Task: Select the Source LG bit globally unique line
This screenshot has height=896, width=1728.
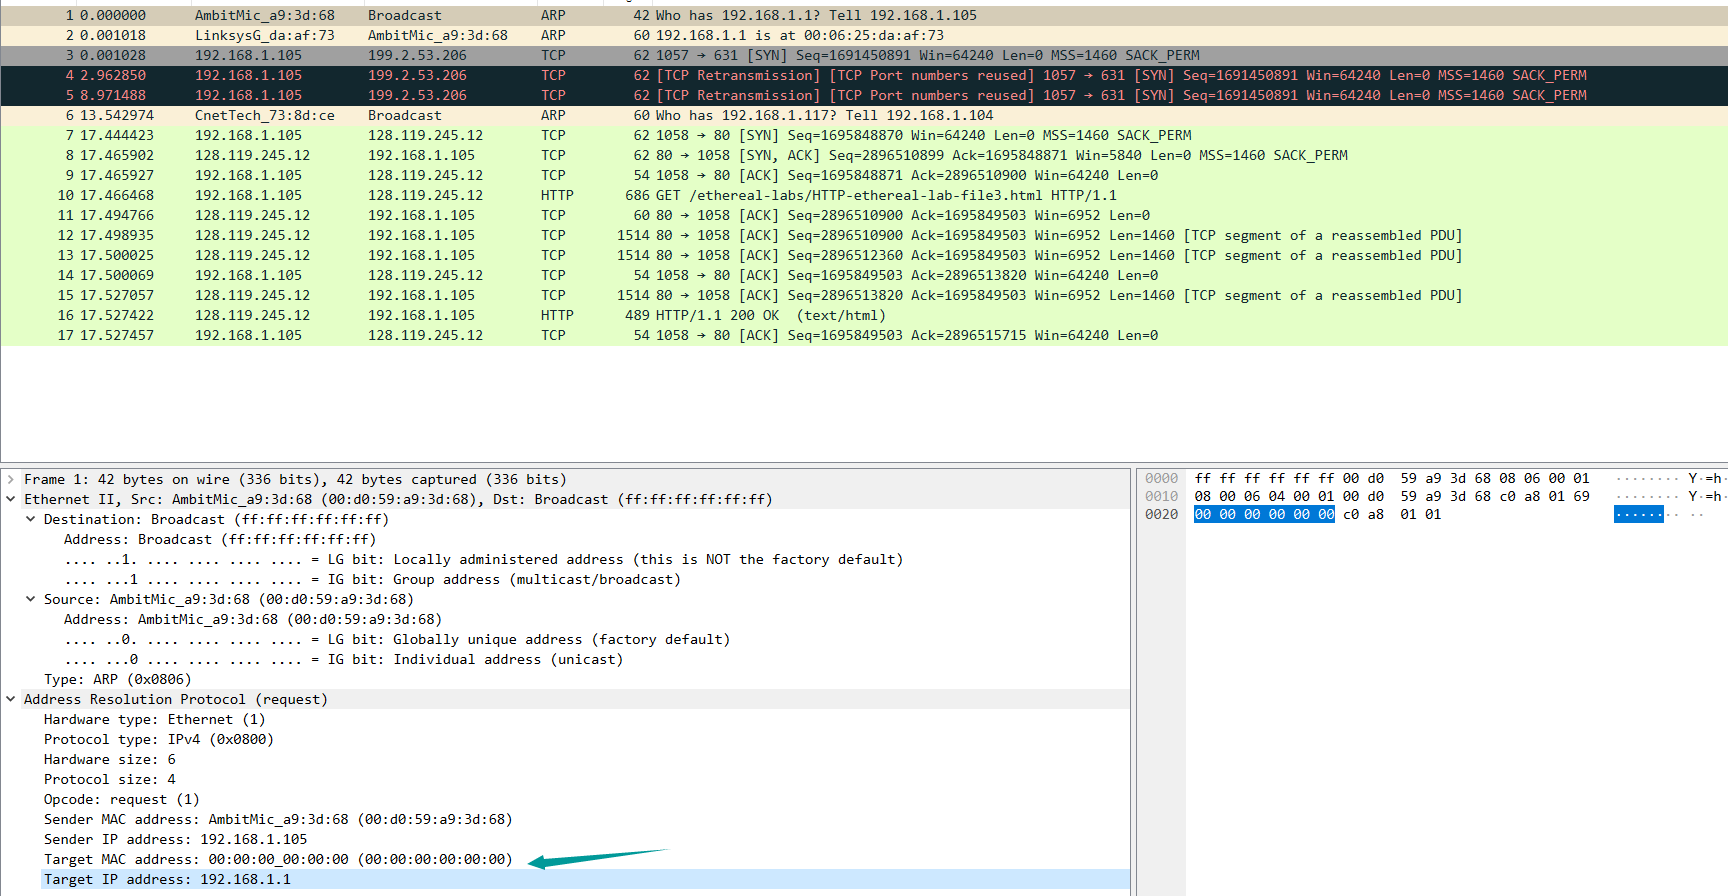Action: [x=397, y=640]
